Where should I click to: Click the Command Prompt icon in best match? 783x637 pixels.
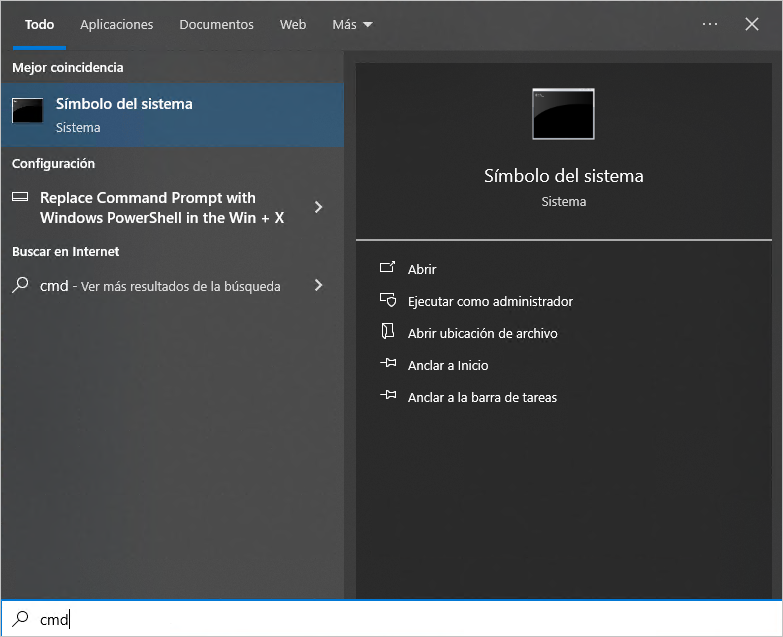tap(27, 111)
